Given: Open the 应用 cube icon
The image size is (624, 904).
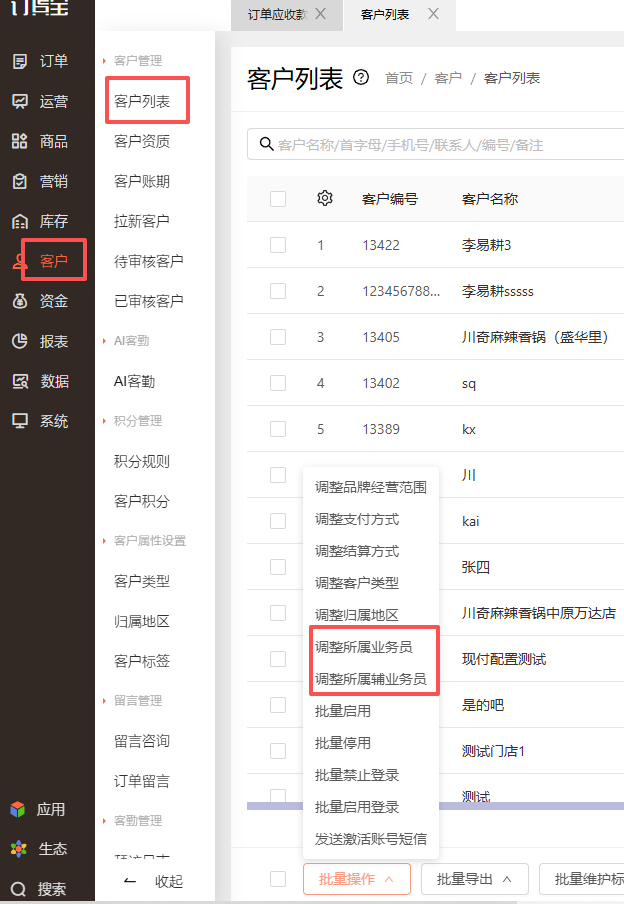Looking at the screenshot, I should (18, 809).
